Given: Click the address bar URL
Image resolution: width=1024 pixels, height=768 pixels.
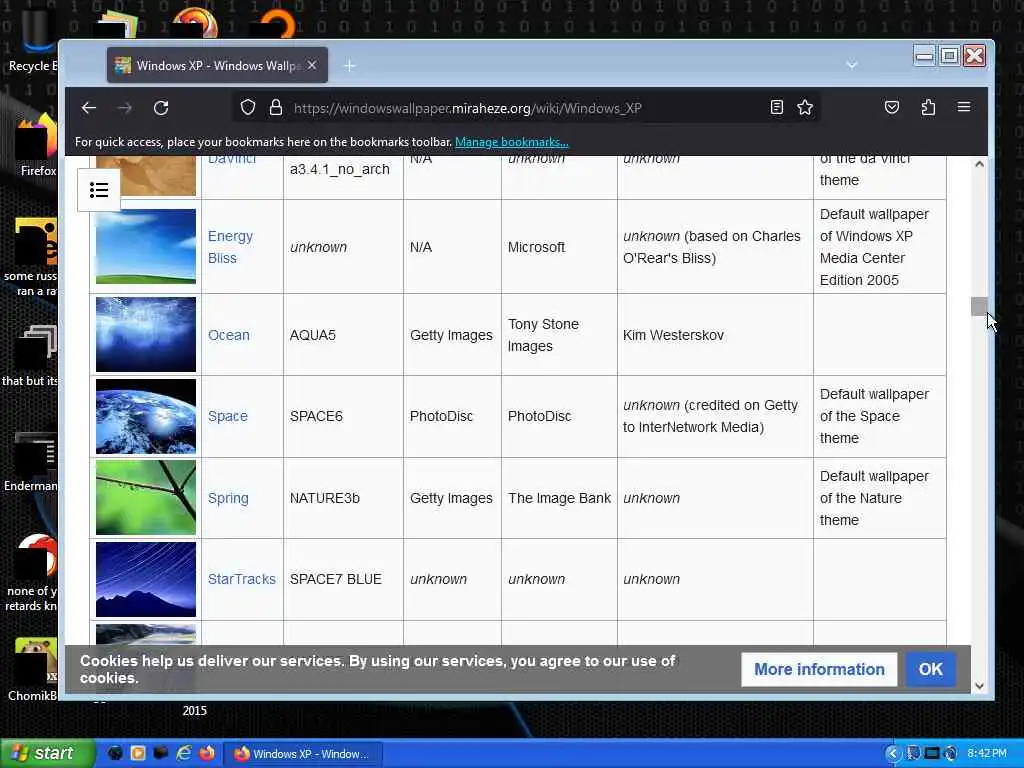Looking at the screenshot, I should click(468, 108).
